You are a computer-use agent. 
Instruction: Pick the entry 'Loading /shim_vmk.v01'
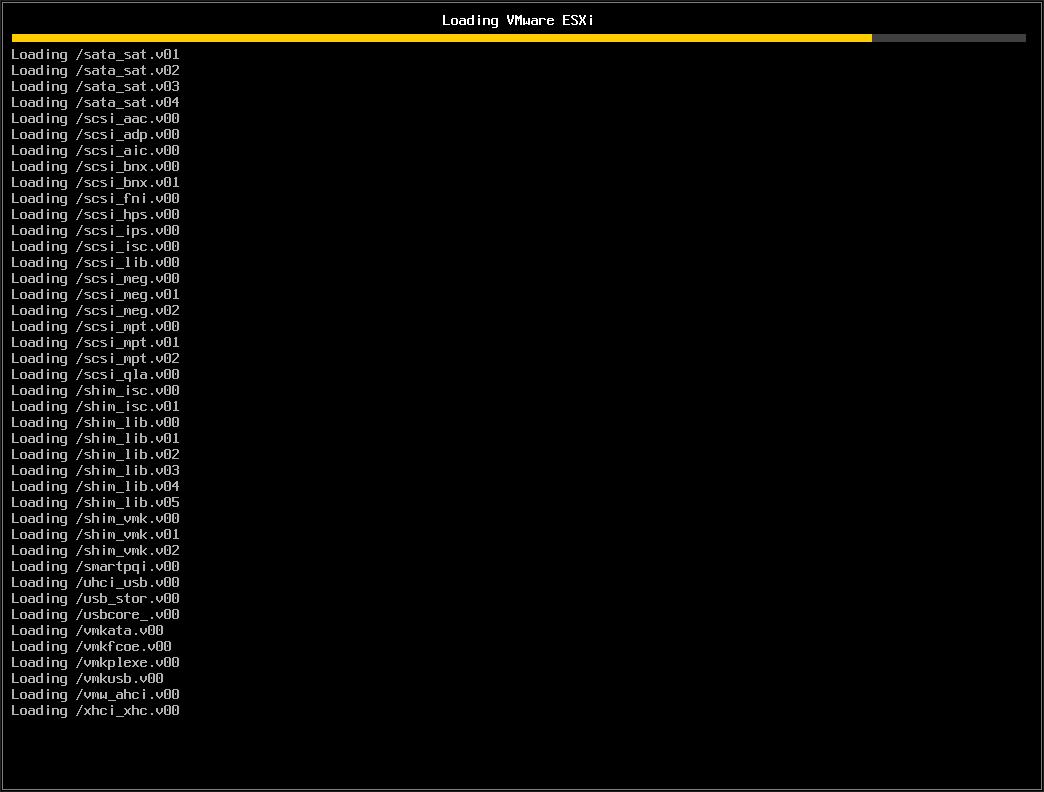pyautogui.click(x=95, y=534)
